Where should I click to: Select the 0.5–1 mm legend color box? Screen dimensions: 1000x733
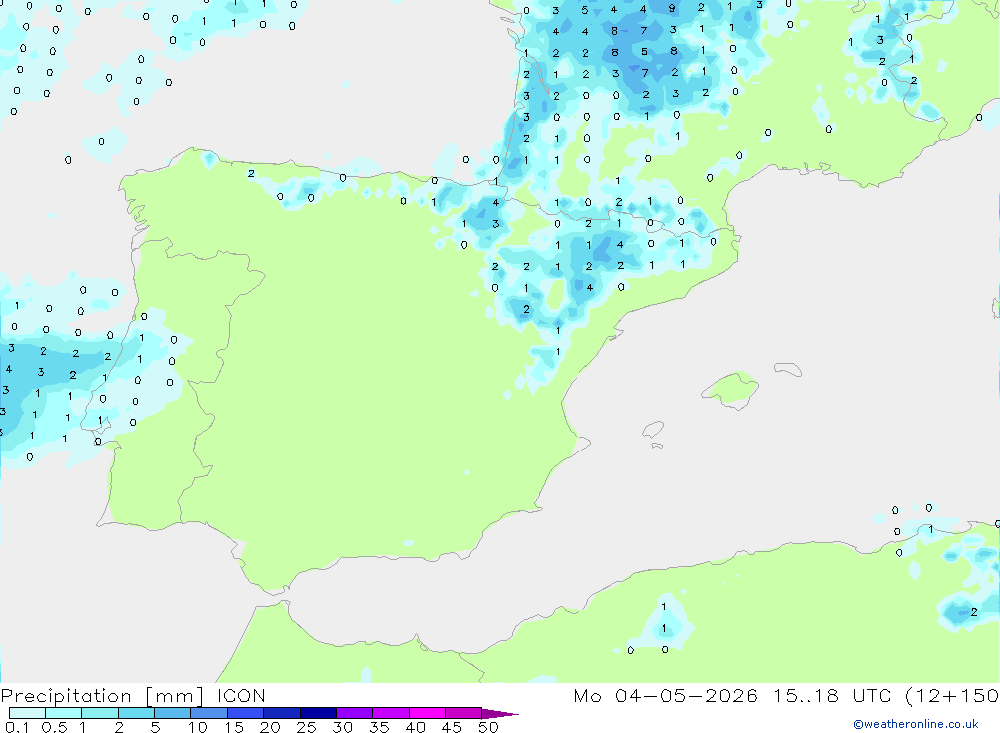[x=64, y=713]
